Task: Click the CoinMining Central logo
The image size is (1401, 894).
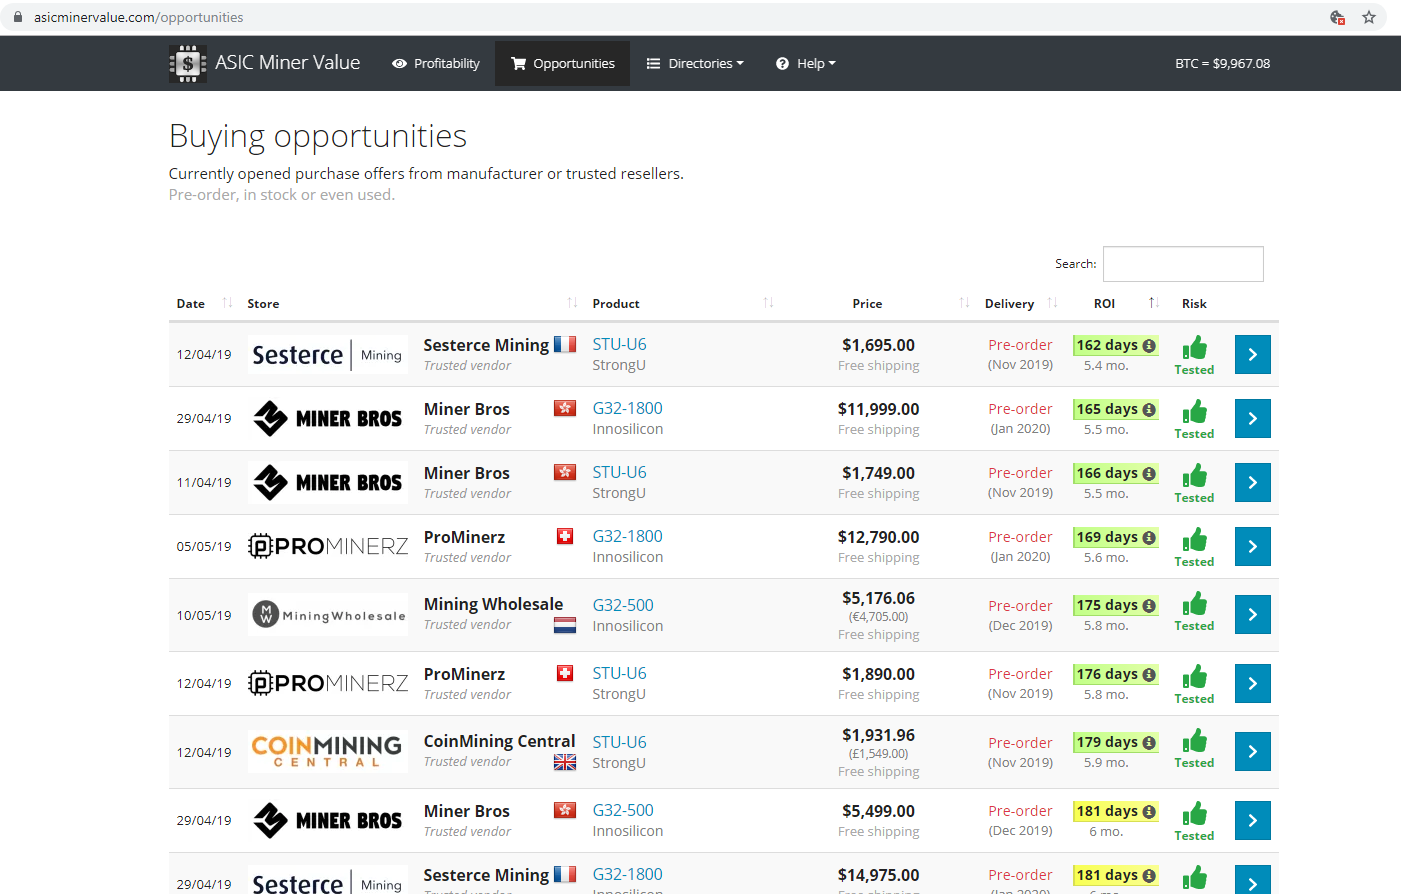Action: pyautogui.click(x=328, y=752)
